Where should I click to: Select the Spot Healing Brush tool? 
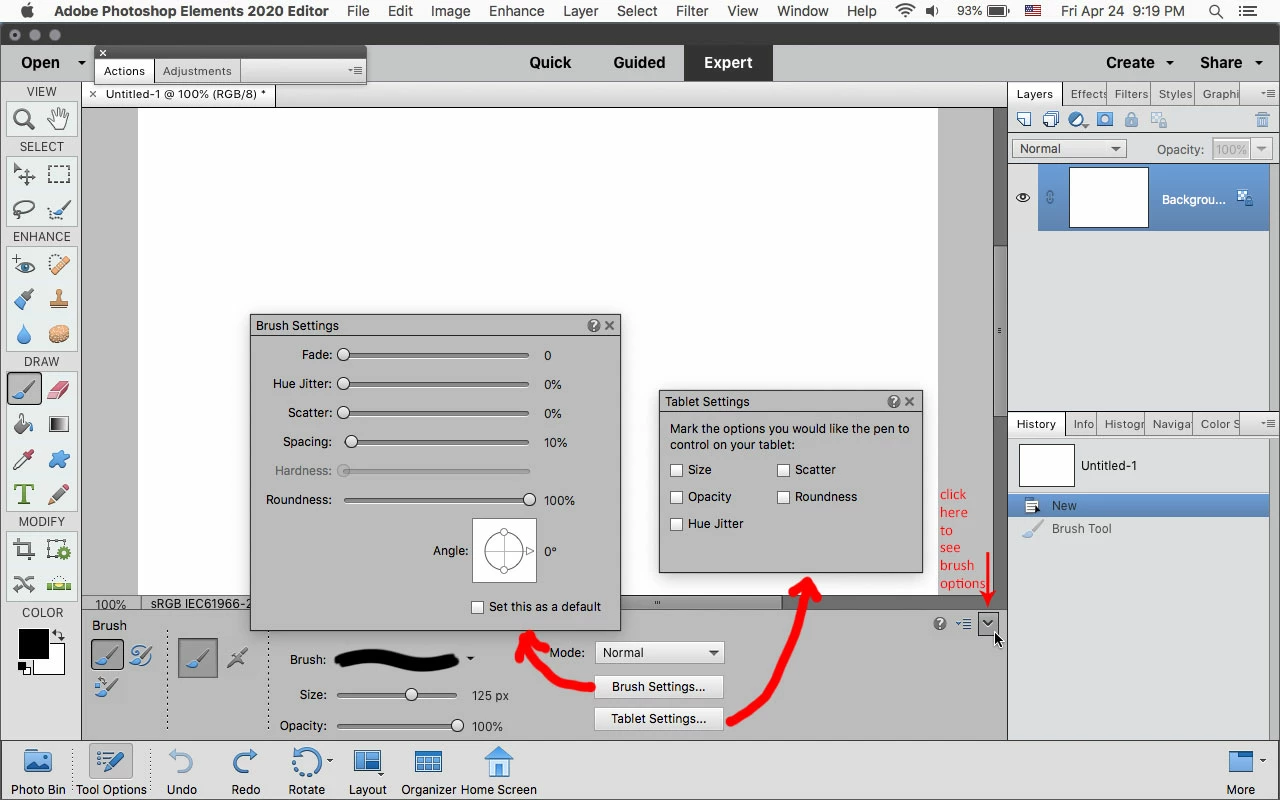tap(59, 265)
